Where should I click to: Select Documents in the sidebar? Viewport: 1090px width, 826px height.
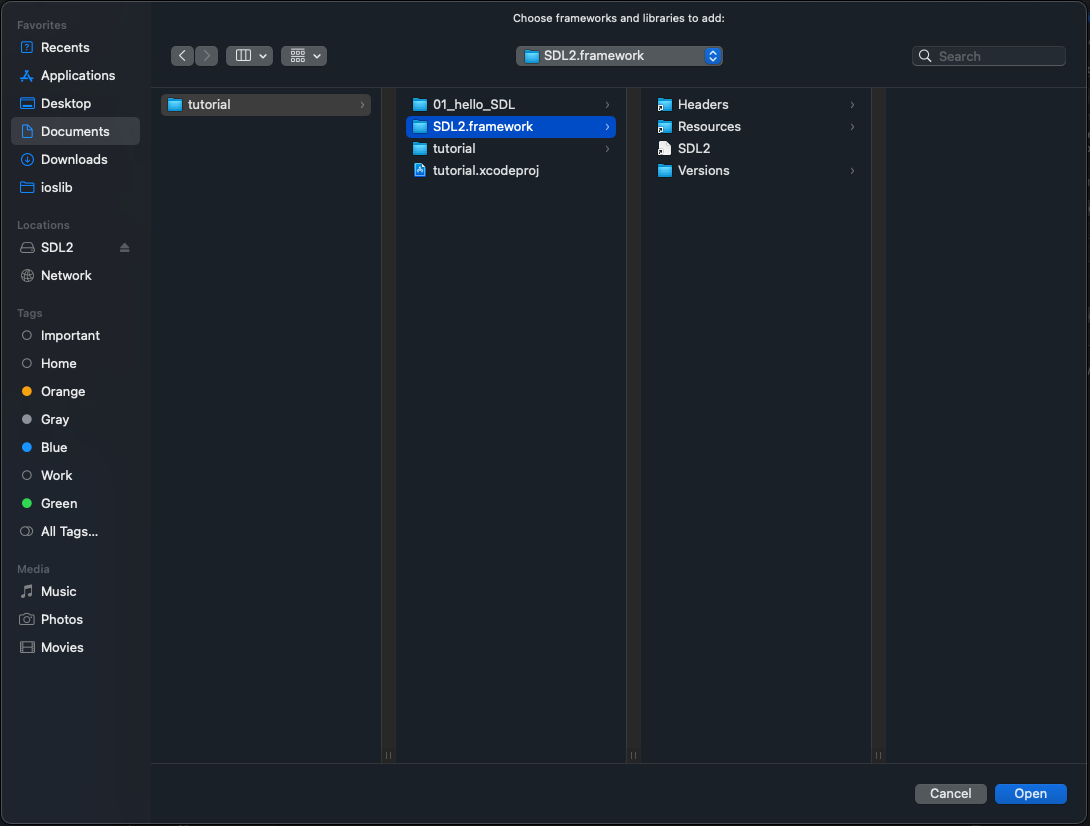tap(75, 131)
